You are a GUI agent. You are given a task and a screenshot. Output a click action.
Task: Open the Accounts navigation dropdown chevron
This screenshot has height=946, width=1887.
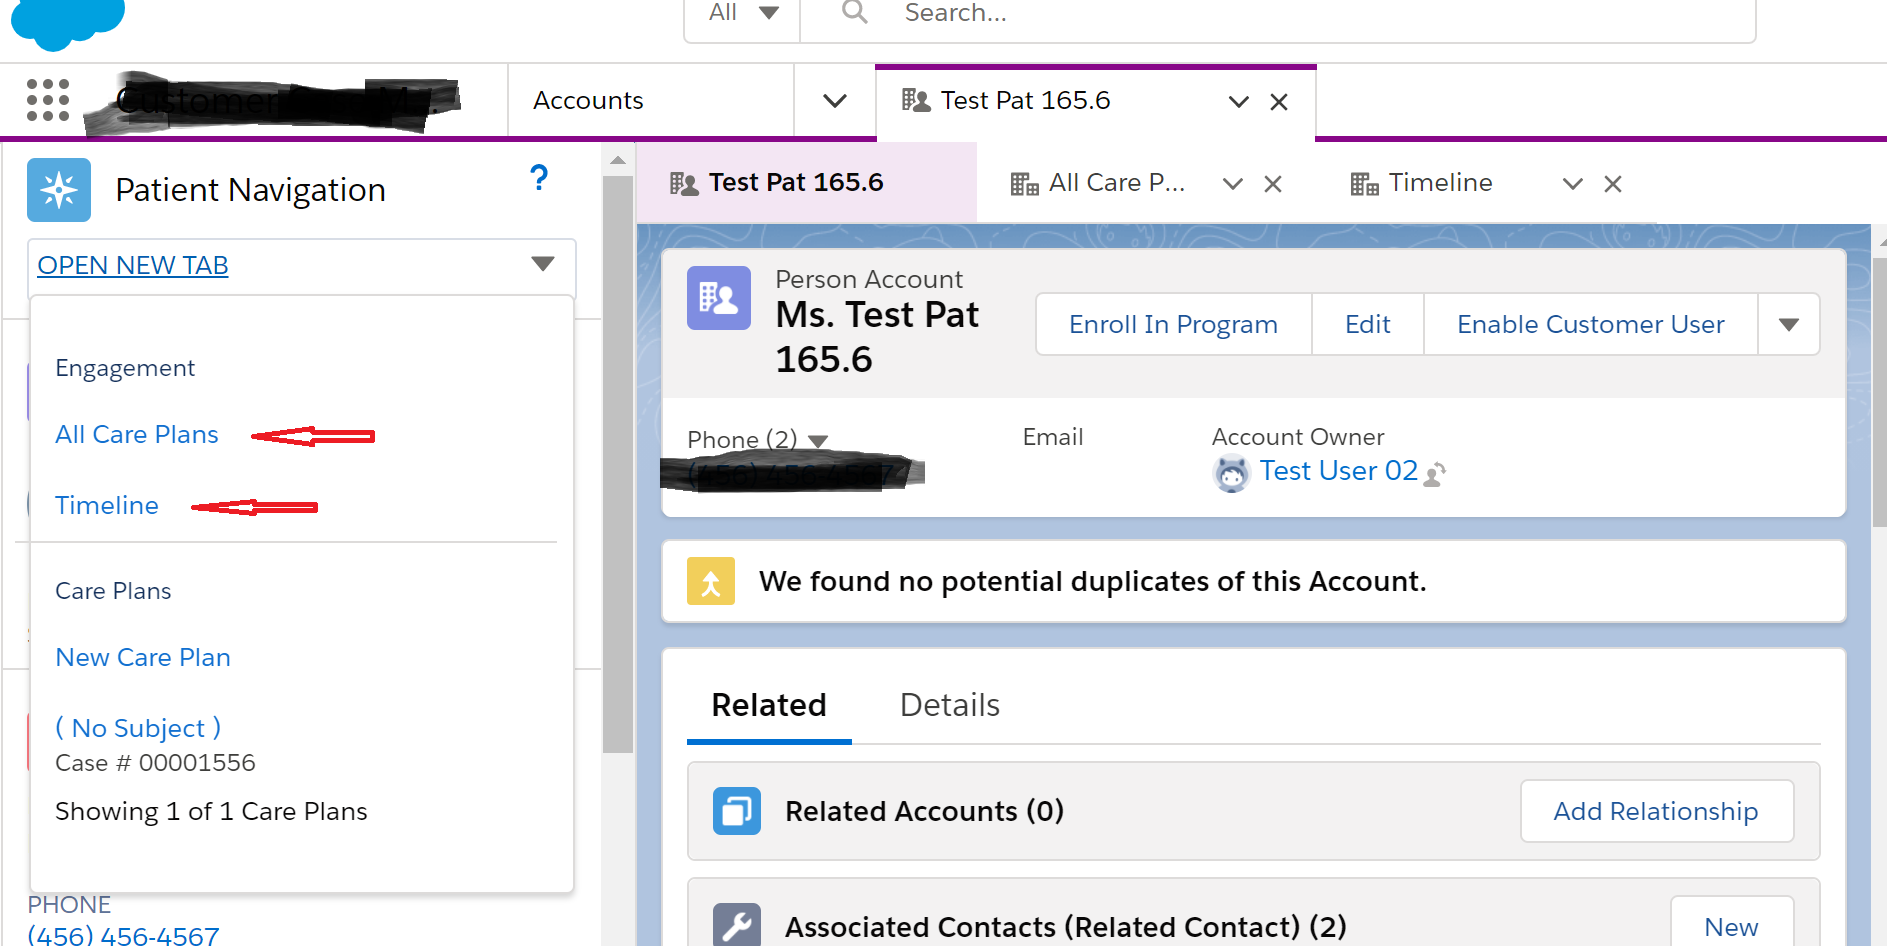834,101
